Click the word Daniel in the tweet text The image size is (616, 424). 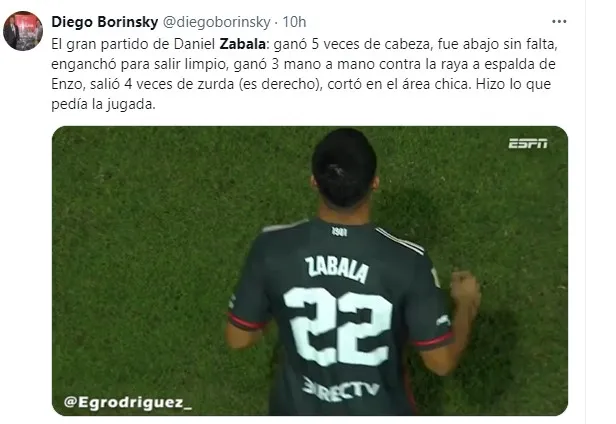click(x=194, y=44)
